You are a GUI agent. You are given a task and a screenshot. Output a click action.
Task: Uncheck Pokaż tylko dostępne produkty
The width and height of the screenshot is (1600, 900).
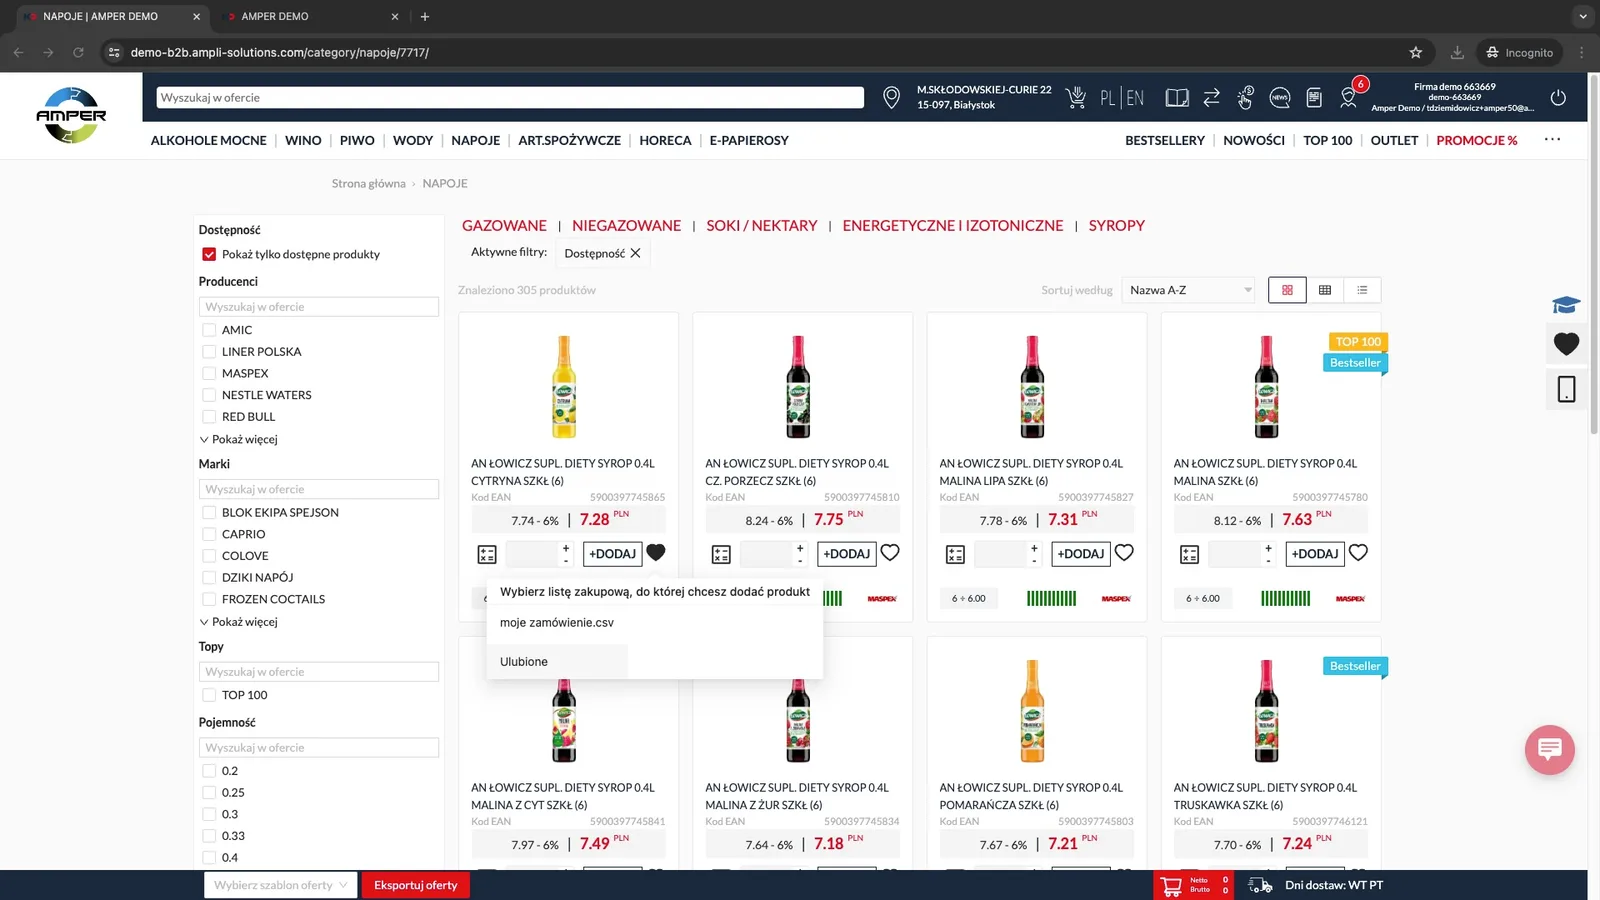point(209,254)
